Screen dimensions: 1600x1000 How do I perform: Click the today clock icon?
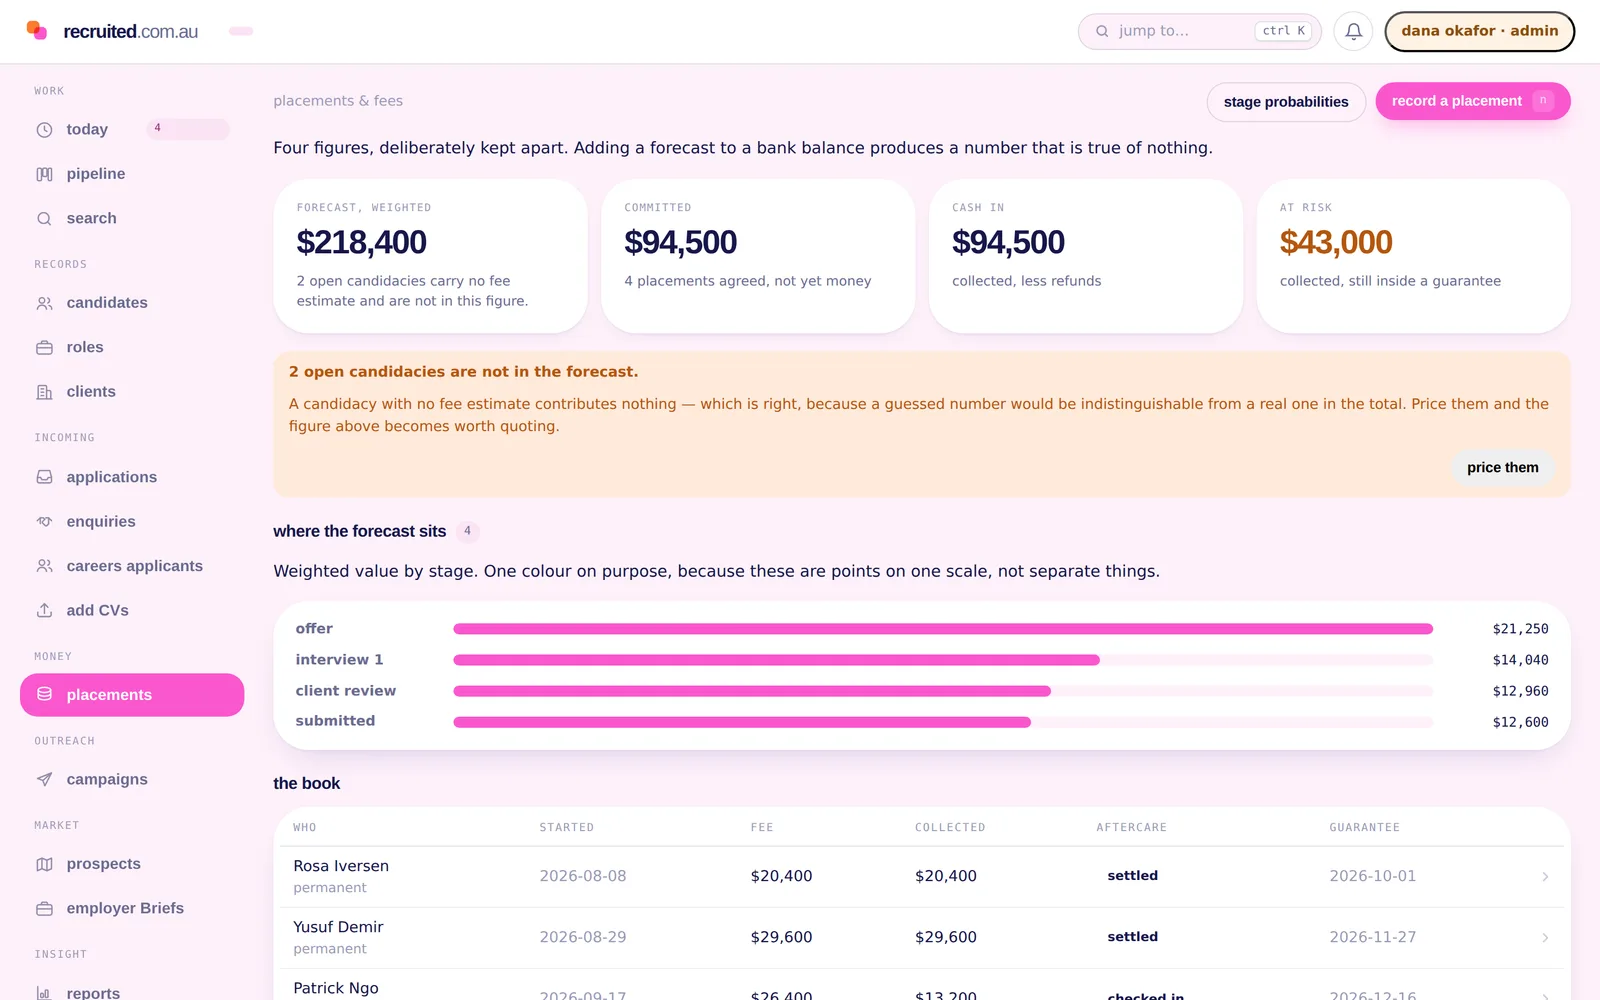pos(44,130)
